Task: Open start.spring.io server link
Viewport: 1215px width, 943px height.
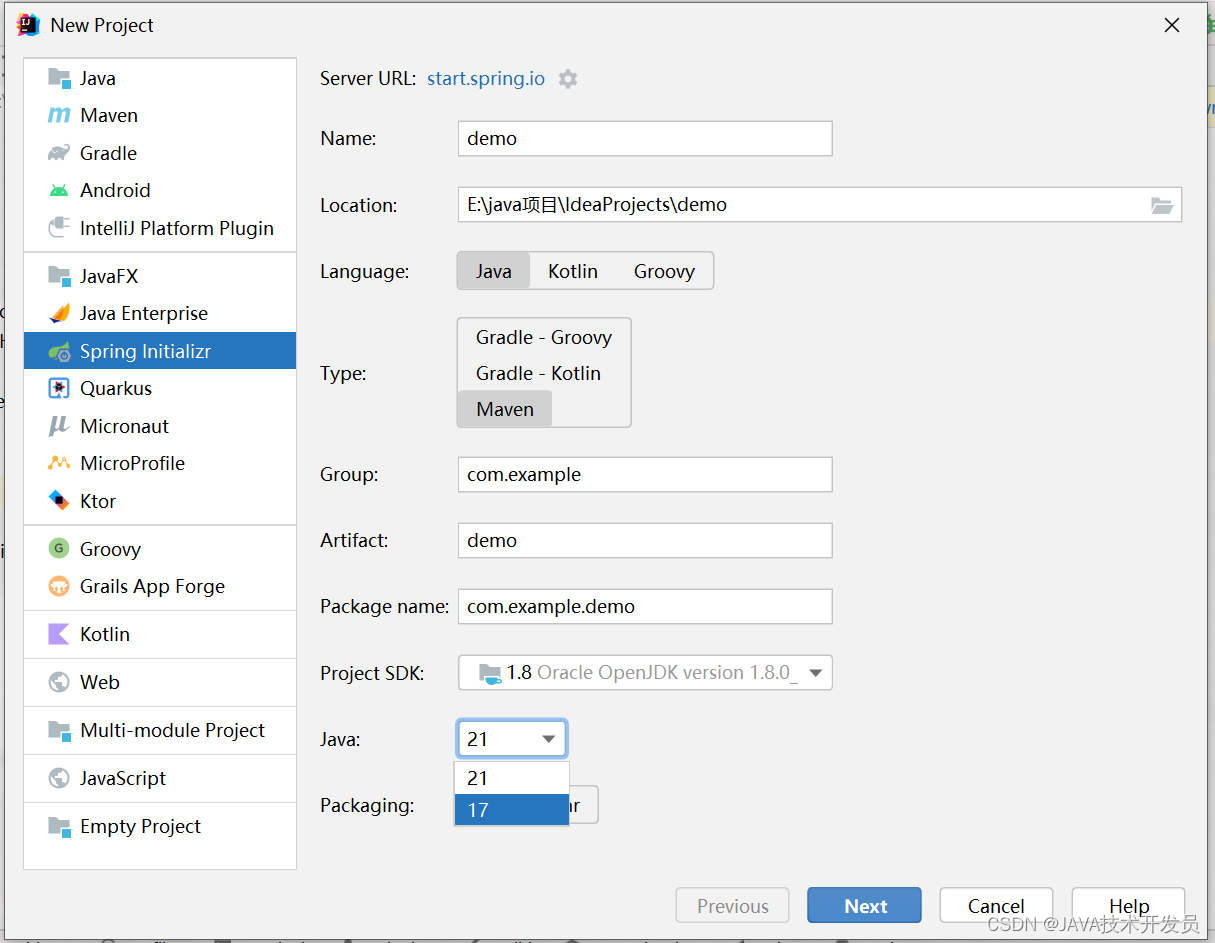Action: (x=486, y=78)
